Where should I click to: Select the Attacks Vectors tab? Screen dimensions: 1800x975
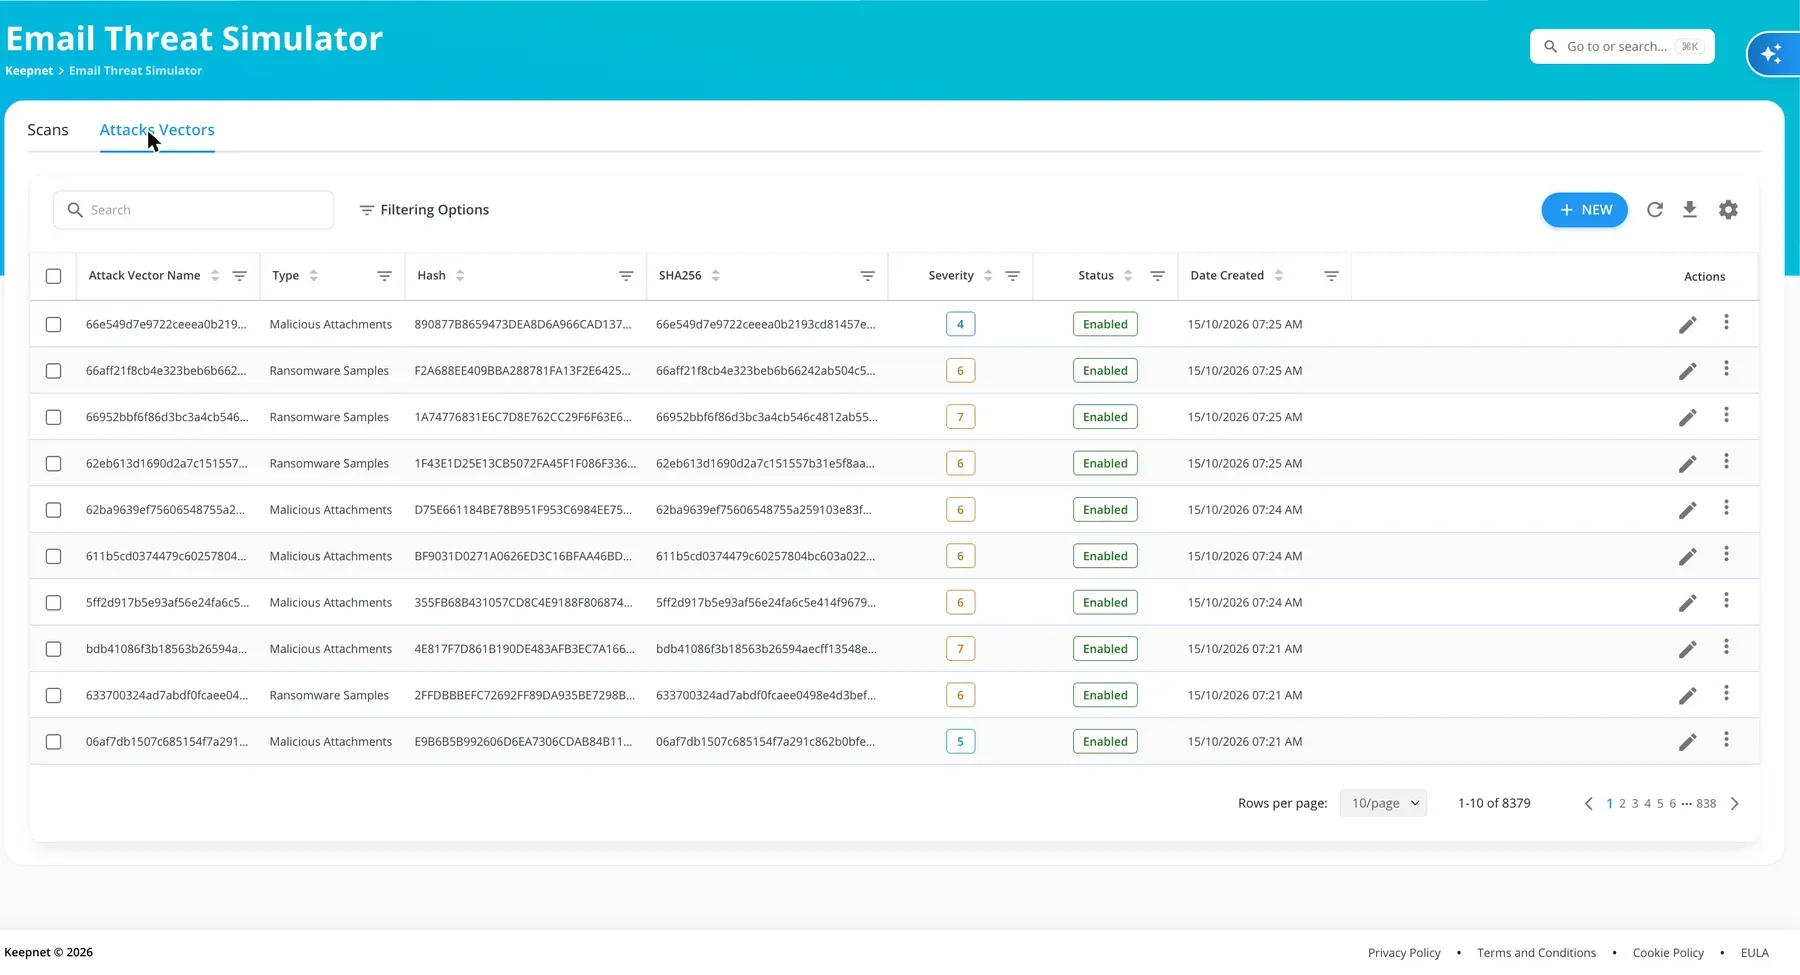pyautogui.click(x=157, y=130)
